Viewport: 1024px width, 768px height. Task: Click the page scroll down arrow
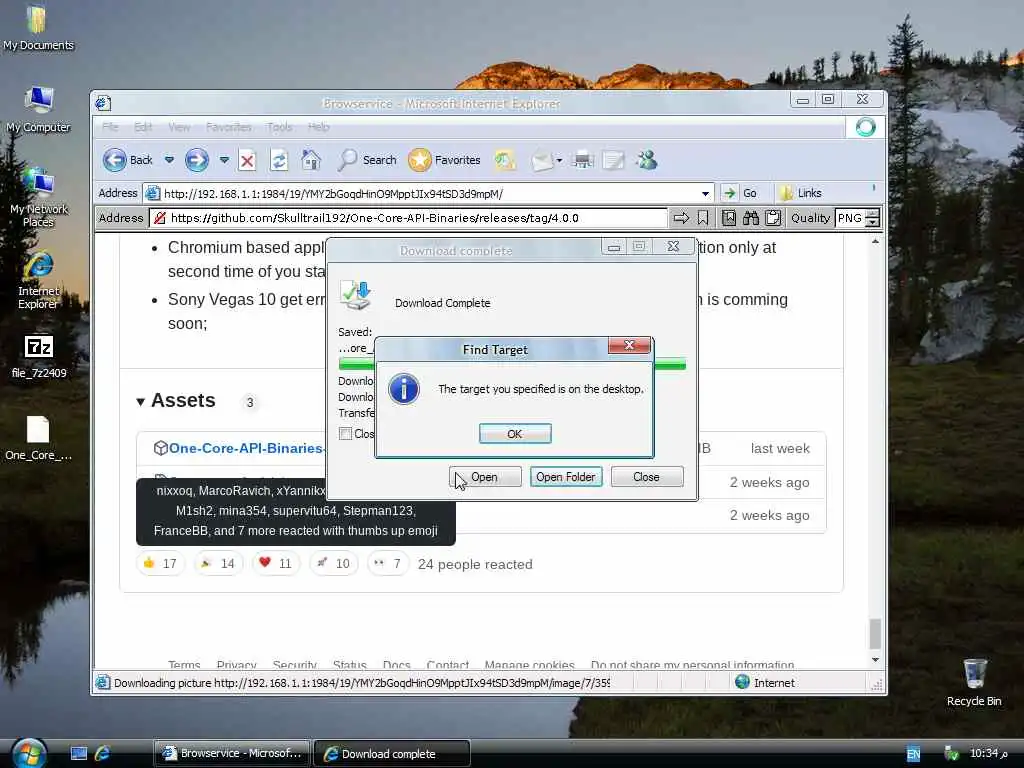click(x=875, y=660)
